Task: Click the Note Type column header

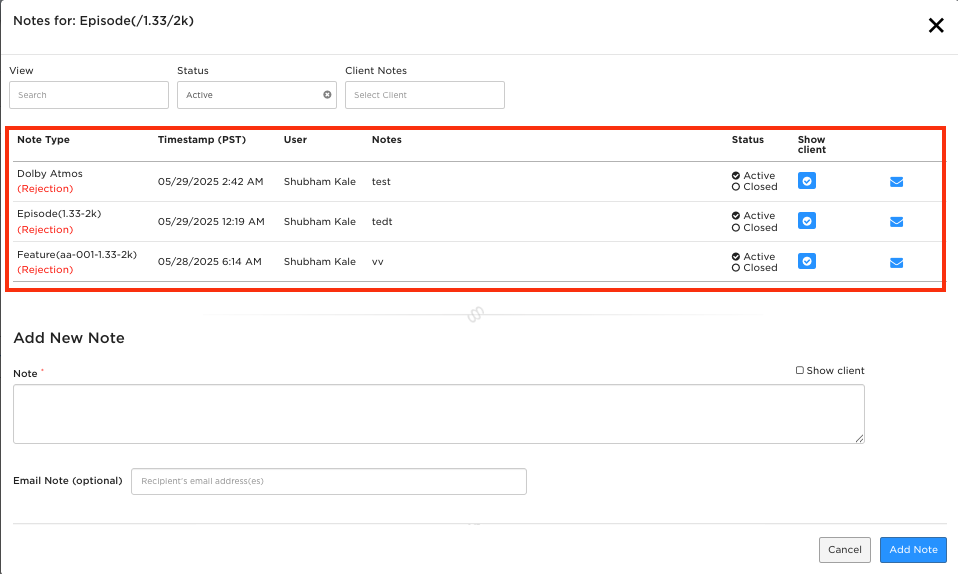Action: (x=43, y=139)
